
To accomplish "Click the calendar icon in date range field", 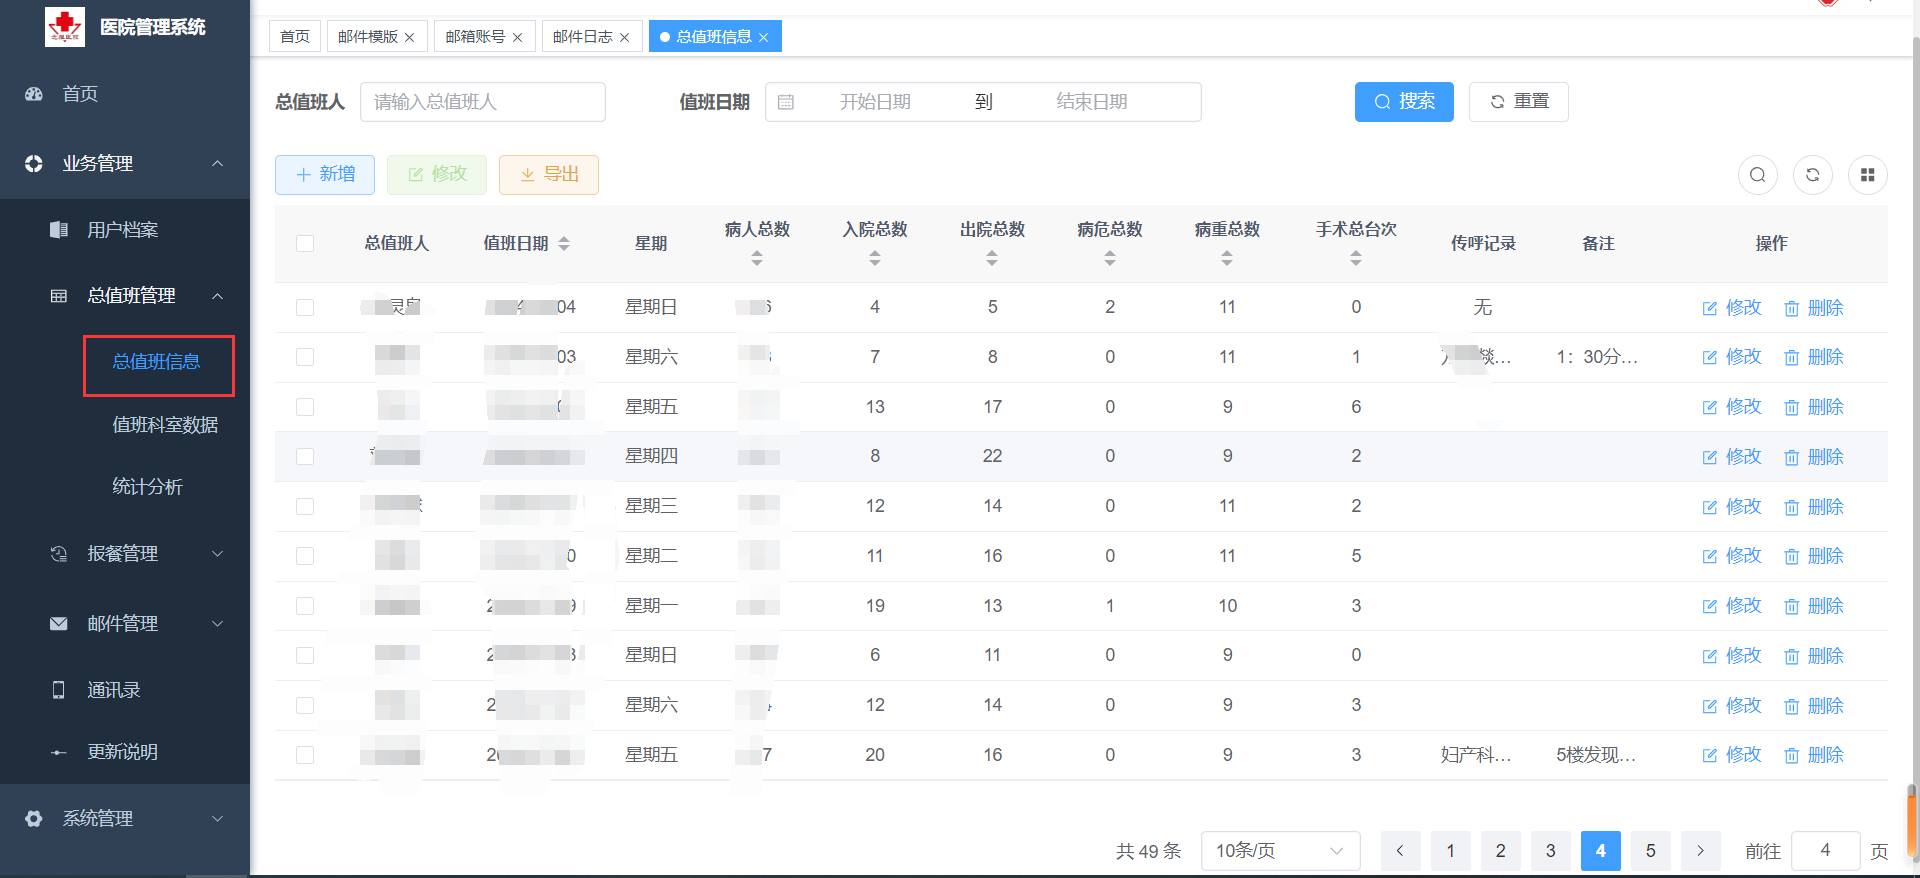I will [x=786, y=102].
